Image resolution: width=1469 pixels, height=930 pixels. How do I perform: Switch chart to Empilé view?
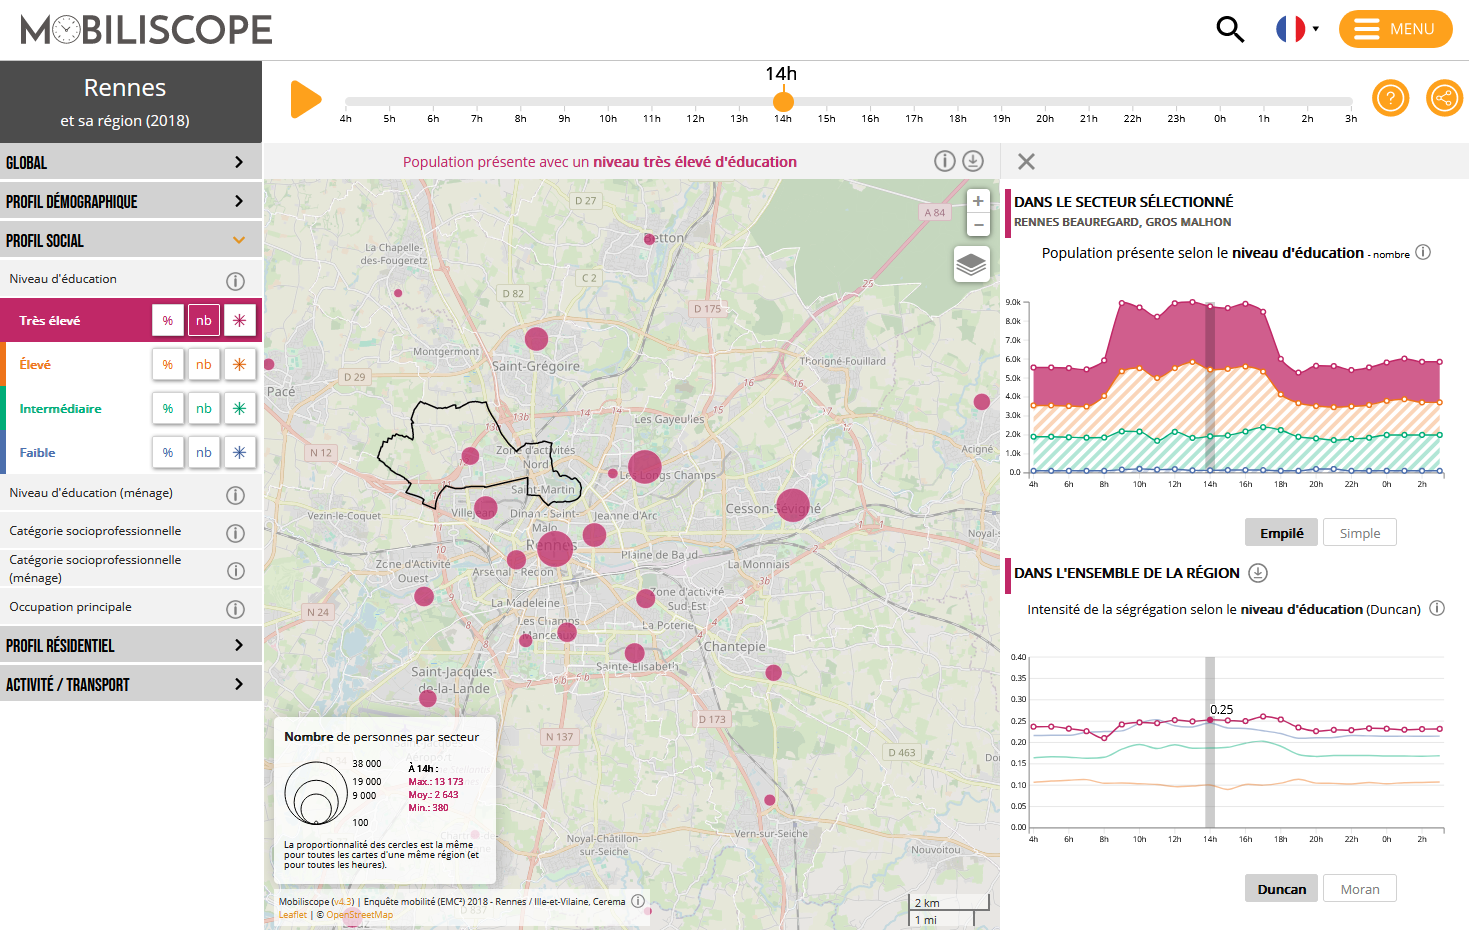1281,533
